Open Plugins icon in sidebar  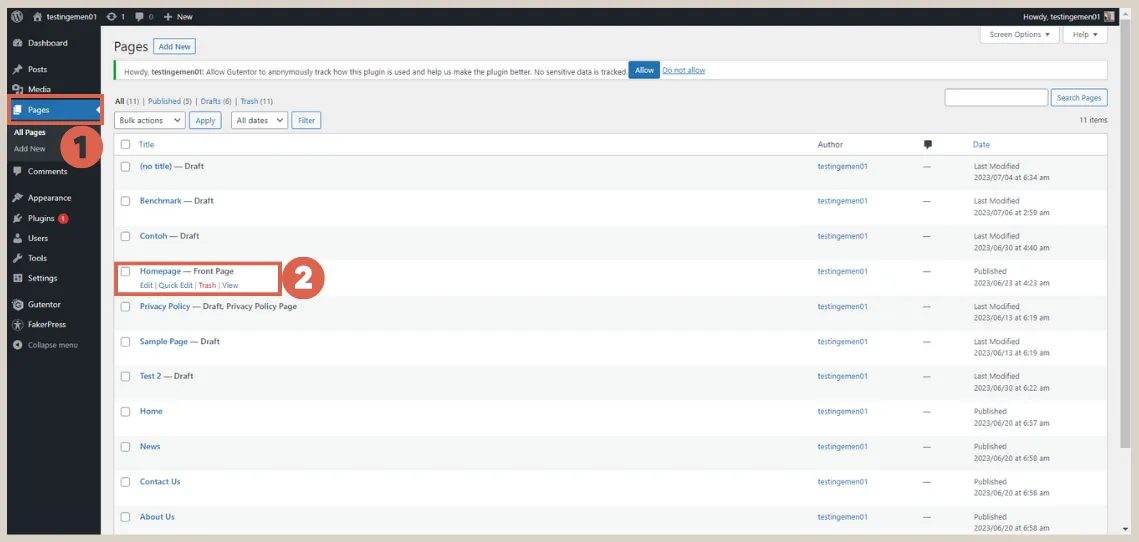coord(18,218)
